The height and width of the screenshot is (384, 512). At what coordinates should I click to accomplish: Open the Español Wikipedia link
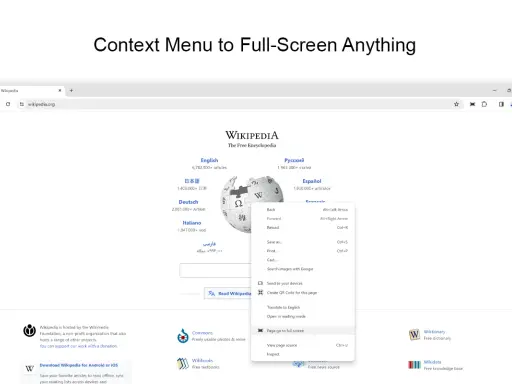pos(312,181)
